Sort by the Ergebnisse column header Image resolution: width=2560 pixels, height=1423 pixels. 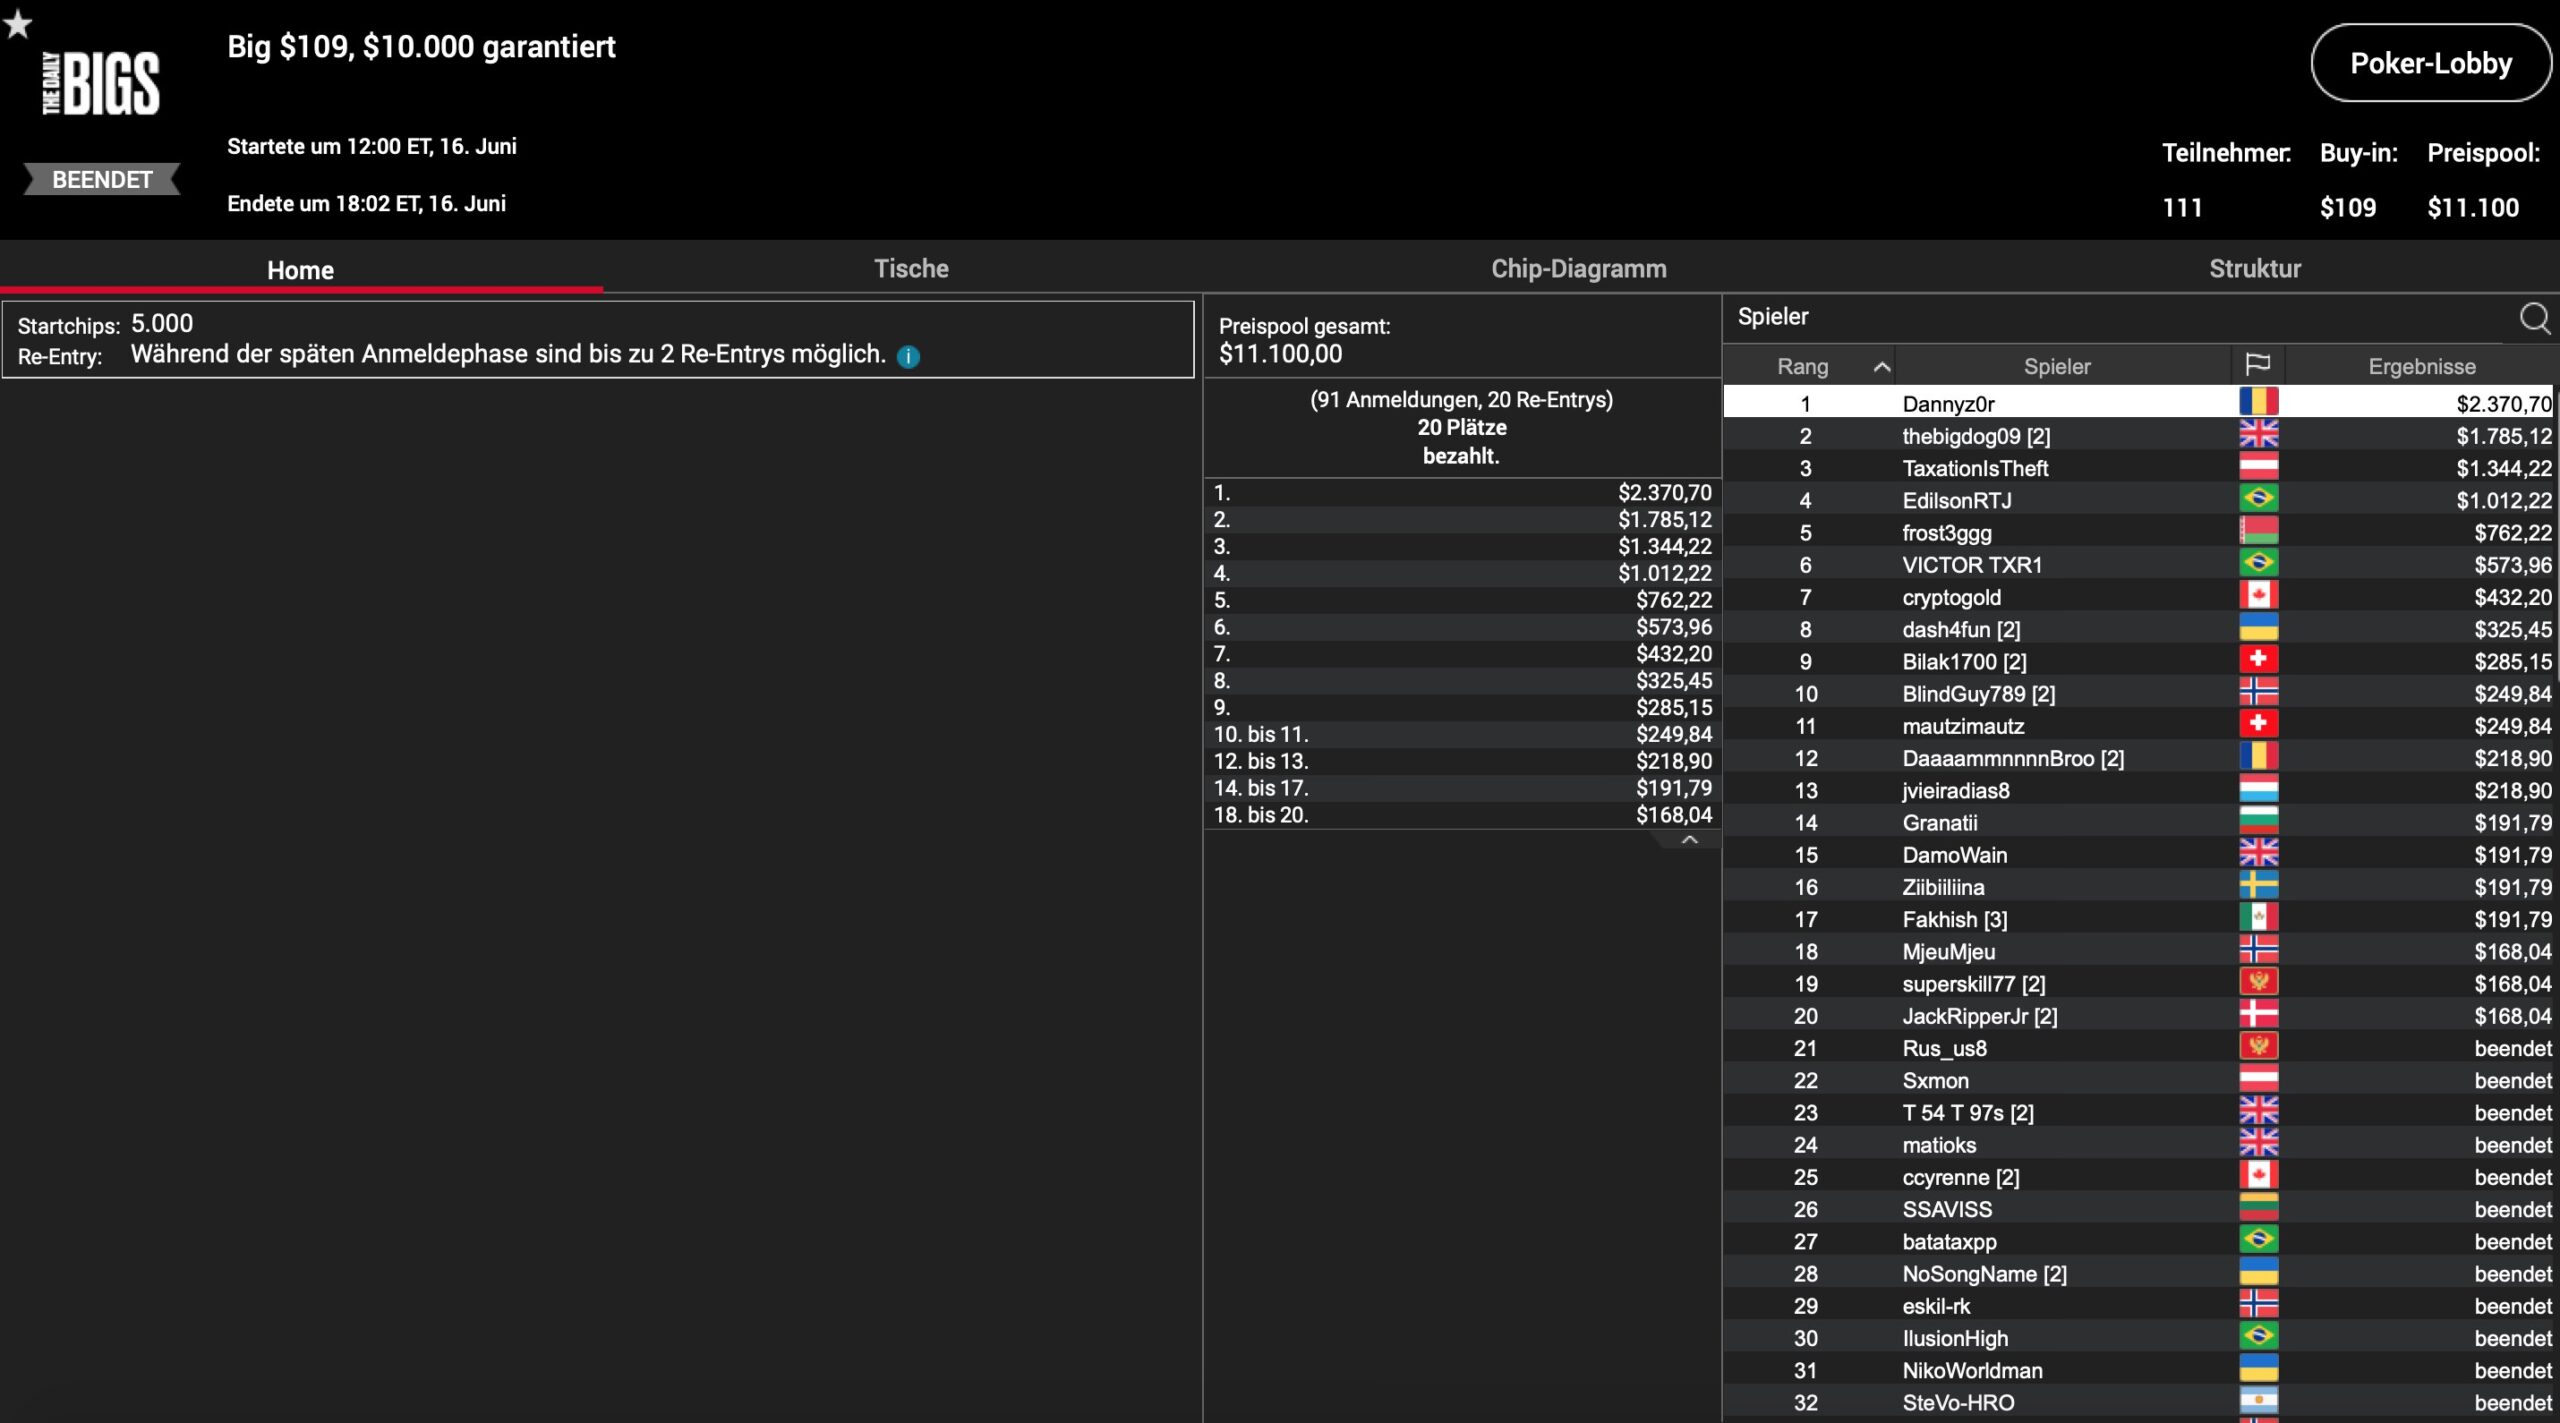(2421, 367)
